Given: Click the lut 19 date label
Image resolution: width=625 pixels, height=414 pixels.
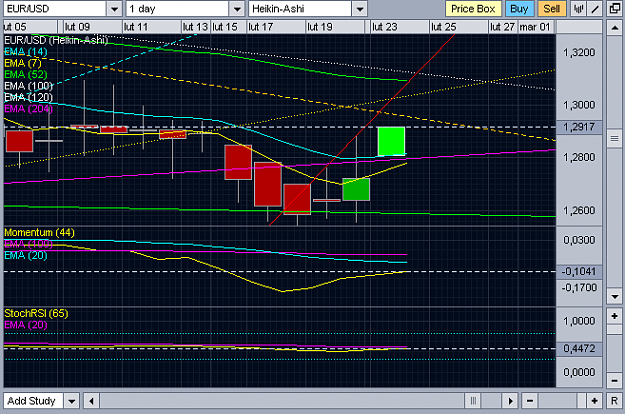Looking at the screenshot, I should tap(320, 27).
